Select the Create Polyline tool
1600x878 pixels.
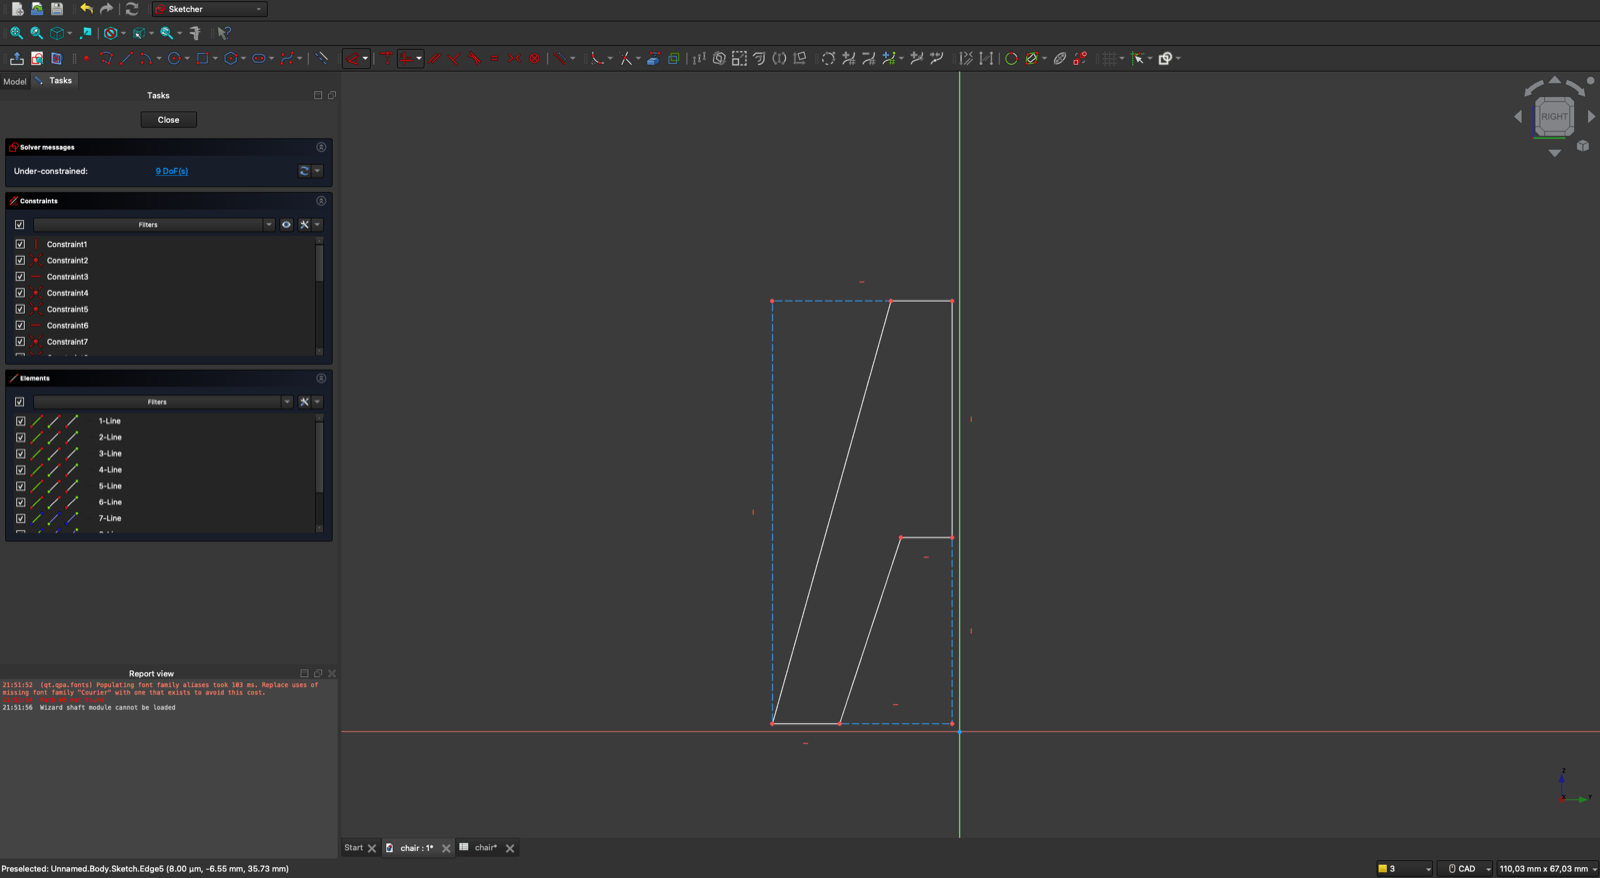coord(106,58)
